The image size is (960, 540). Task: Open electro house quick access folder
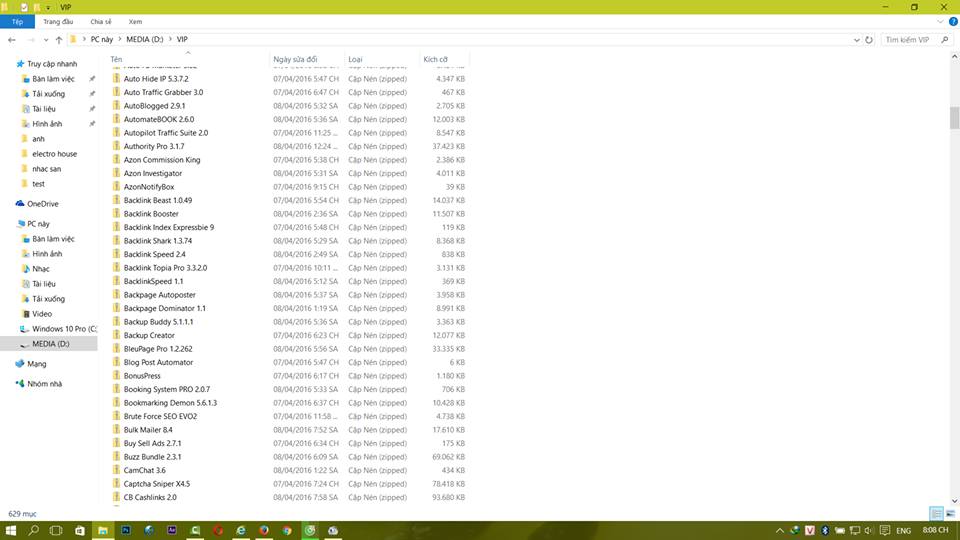(54, 154)
